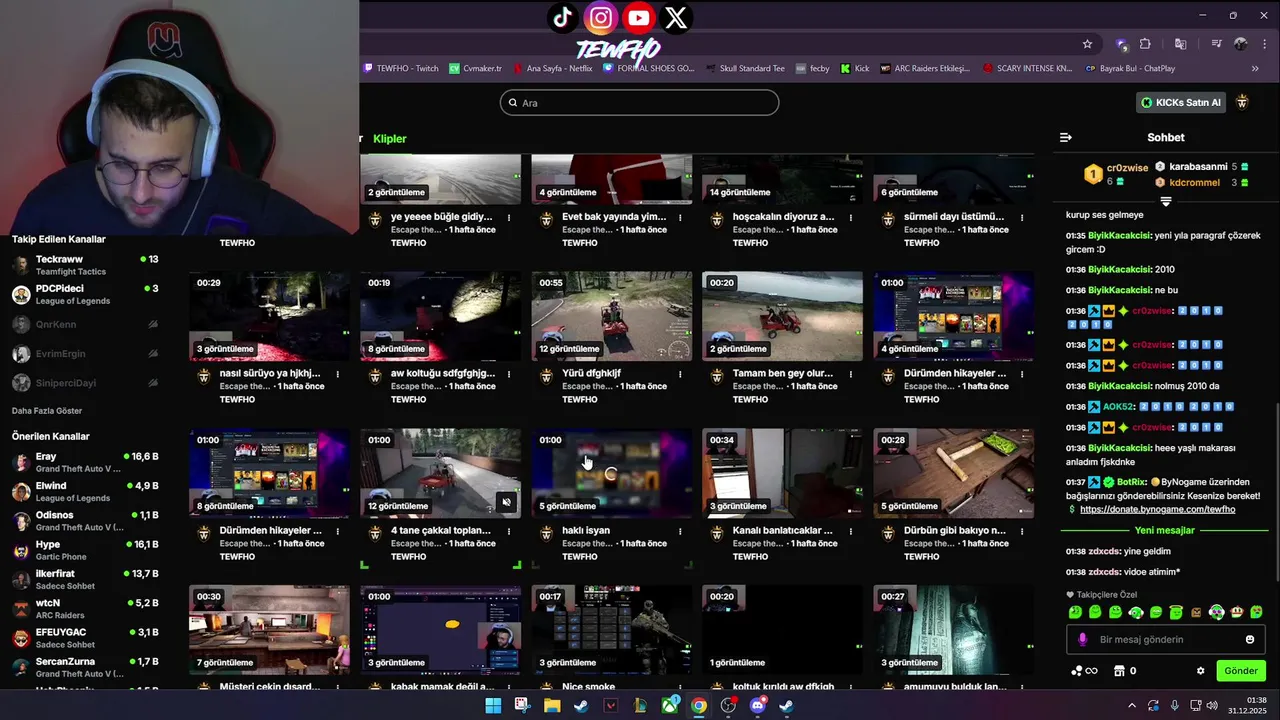This screenshot has height=720, width=1280.
Task: Open the X (Twitter) icon in the overlay
Action: point(676,17)
